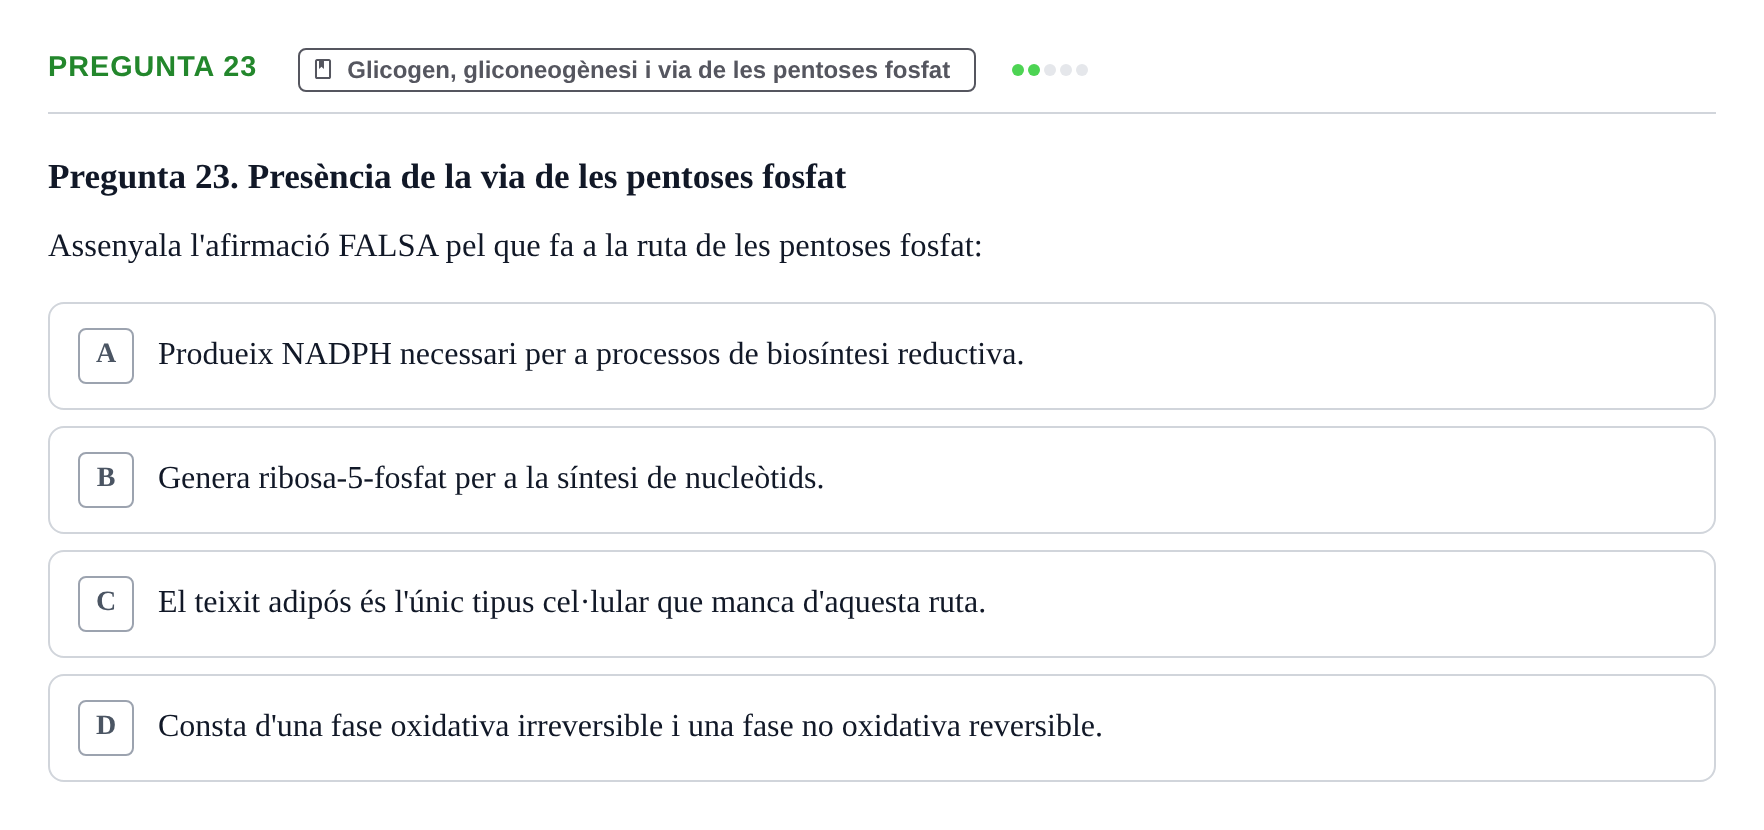Select option letter box B

click(x=106, y=480)
